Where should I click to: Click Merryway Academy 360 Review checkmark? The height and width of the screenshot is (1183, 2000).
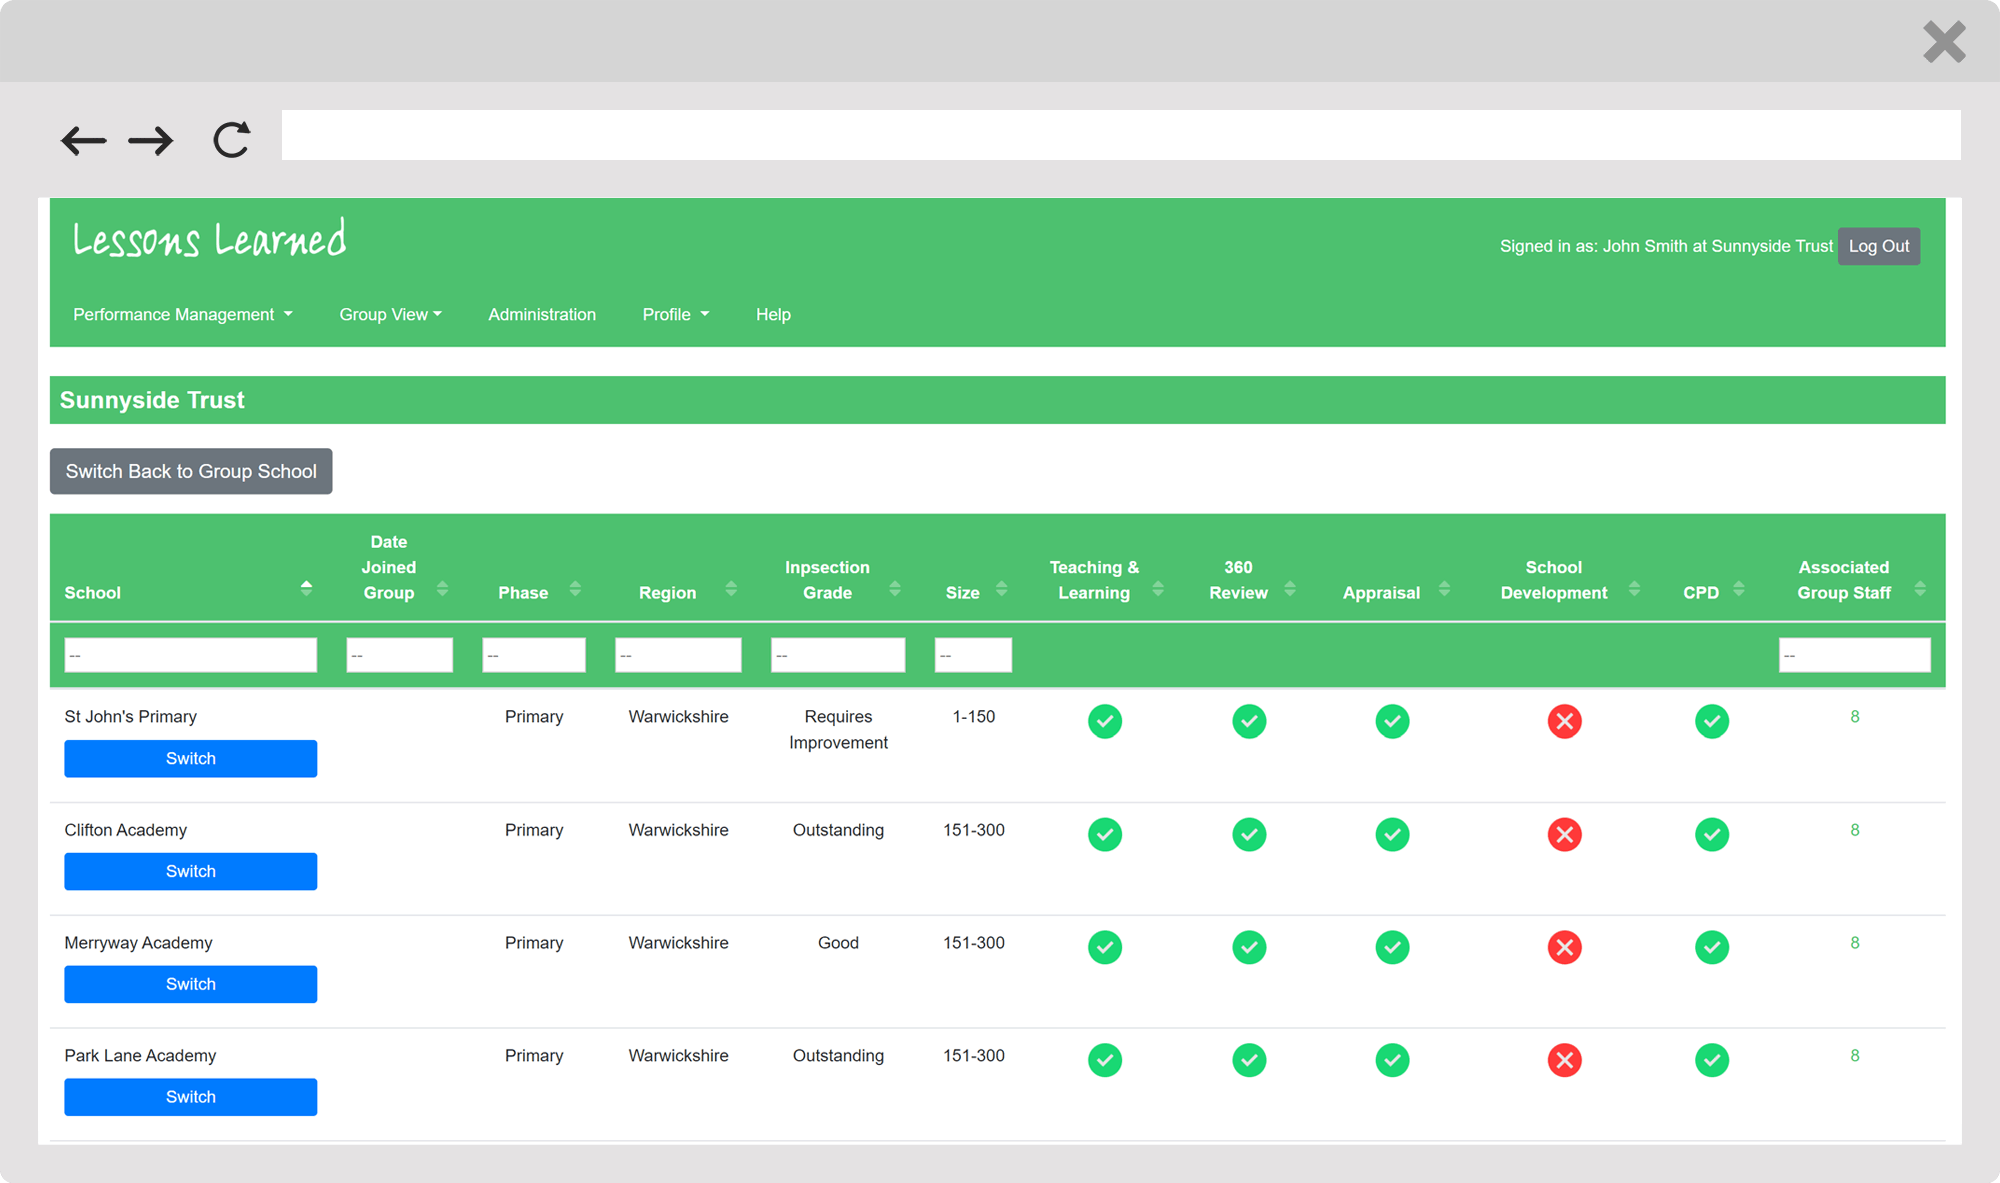(1249, 947)
